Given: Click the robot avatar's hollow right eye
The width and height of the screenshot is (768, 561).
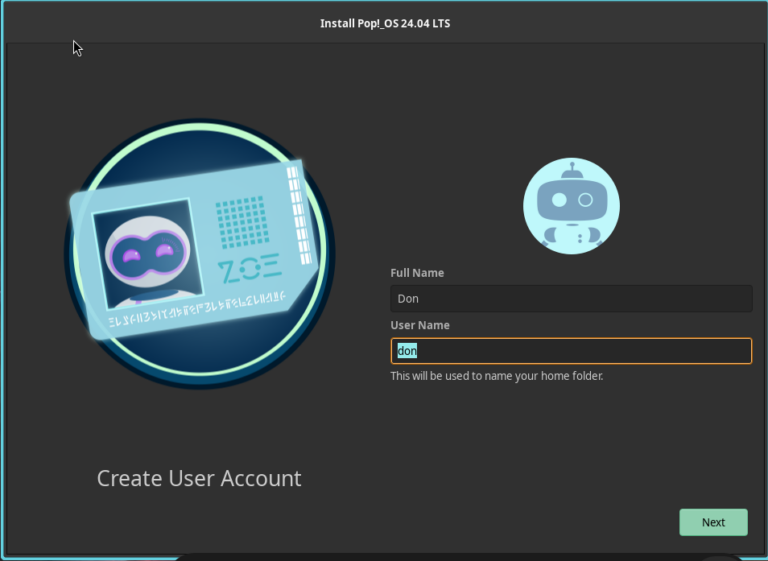Looking at the screenshot, I should click(586, 200).
